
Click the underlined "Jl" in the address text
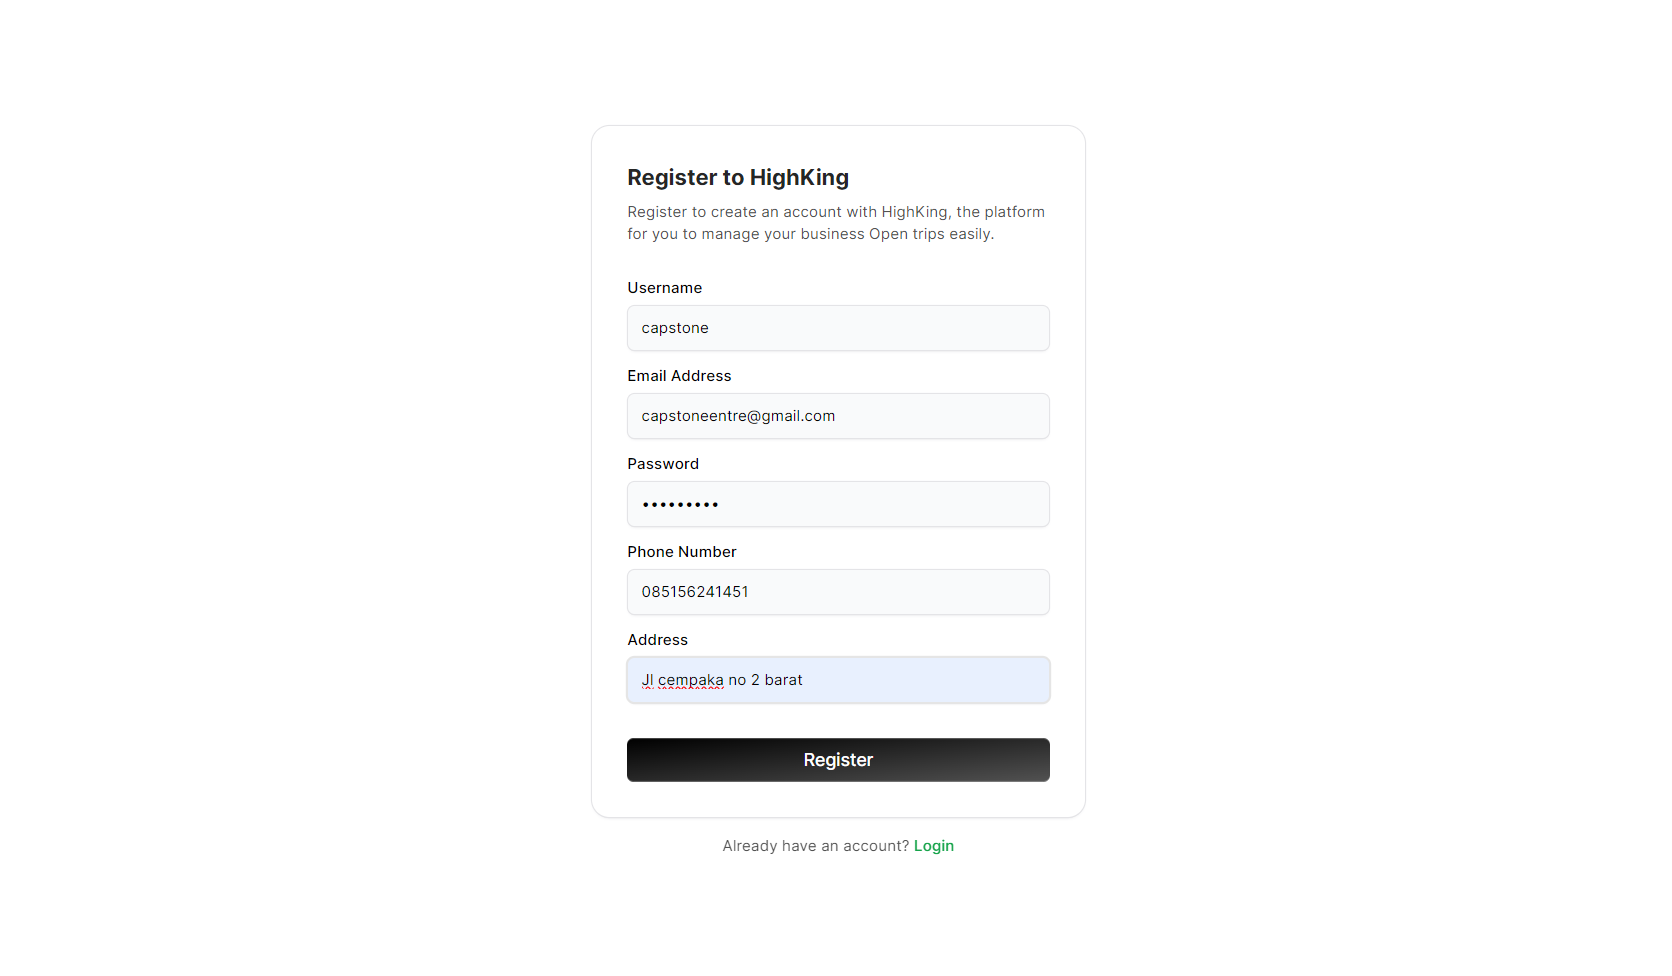coord(647,680)
